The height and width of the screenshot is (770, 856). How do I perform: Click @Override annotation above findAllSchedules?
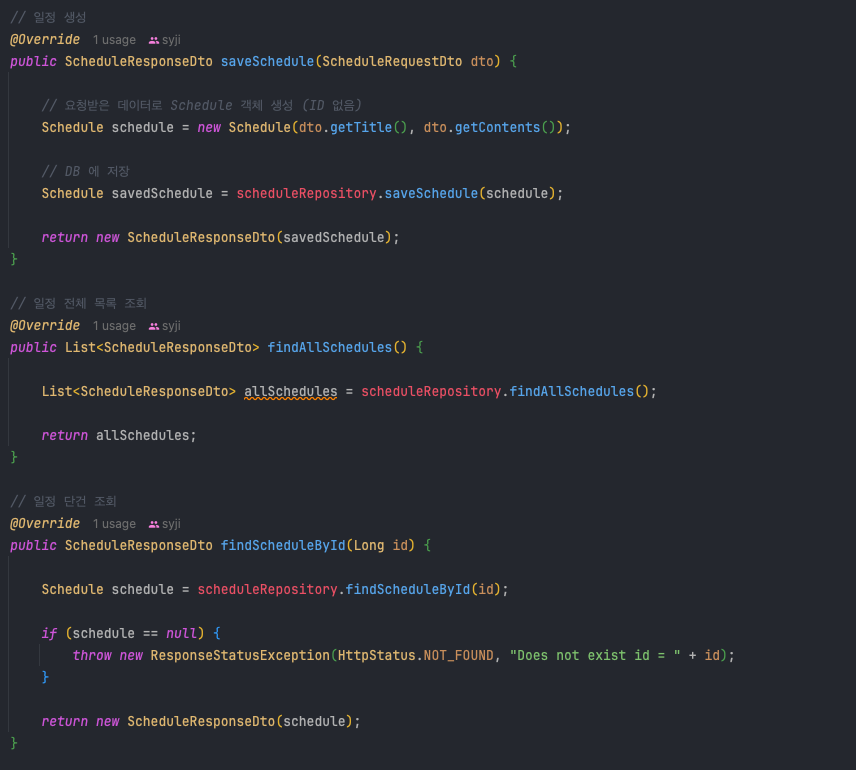click(45, 325)
